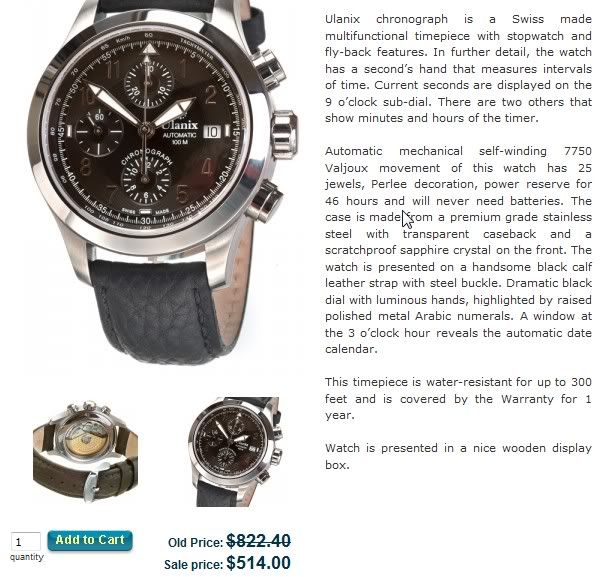The height and width of the screenshot is (577, 601).
Task: Click the 'Automatic mechanical self-winding 7750' paragraph
Action: (458, 250)
